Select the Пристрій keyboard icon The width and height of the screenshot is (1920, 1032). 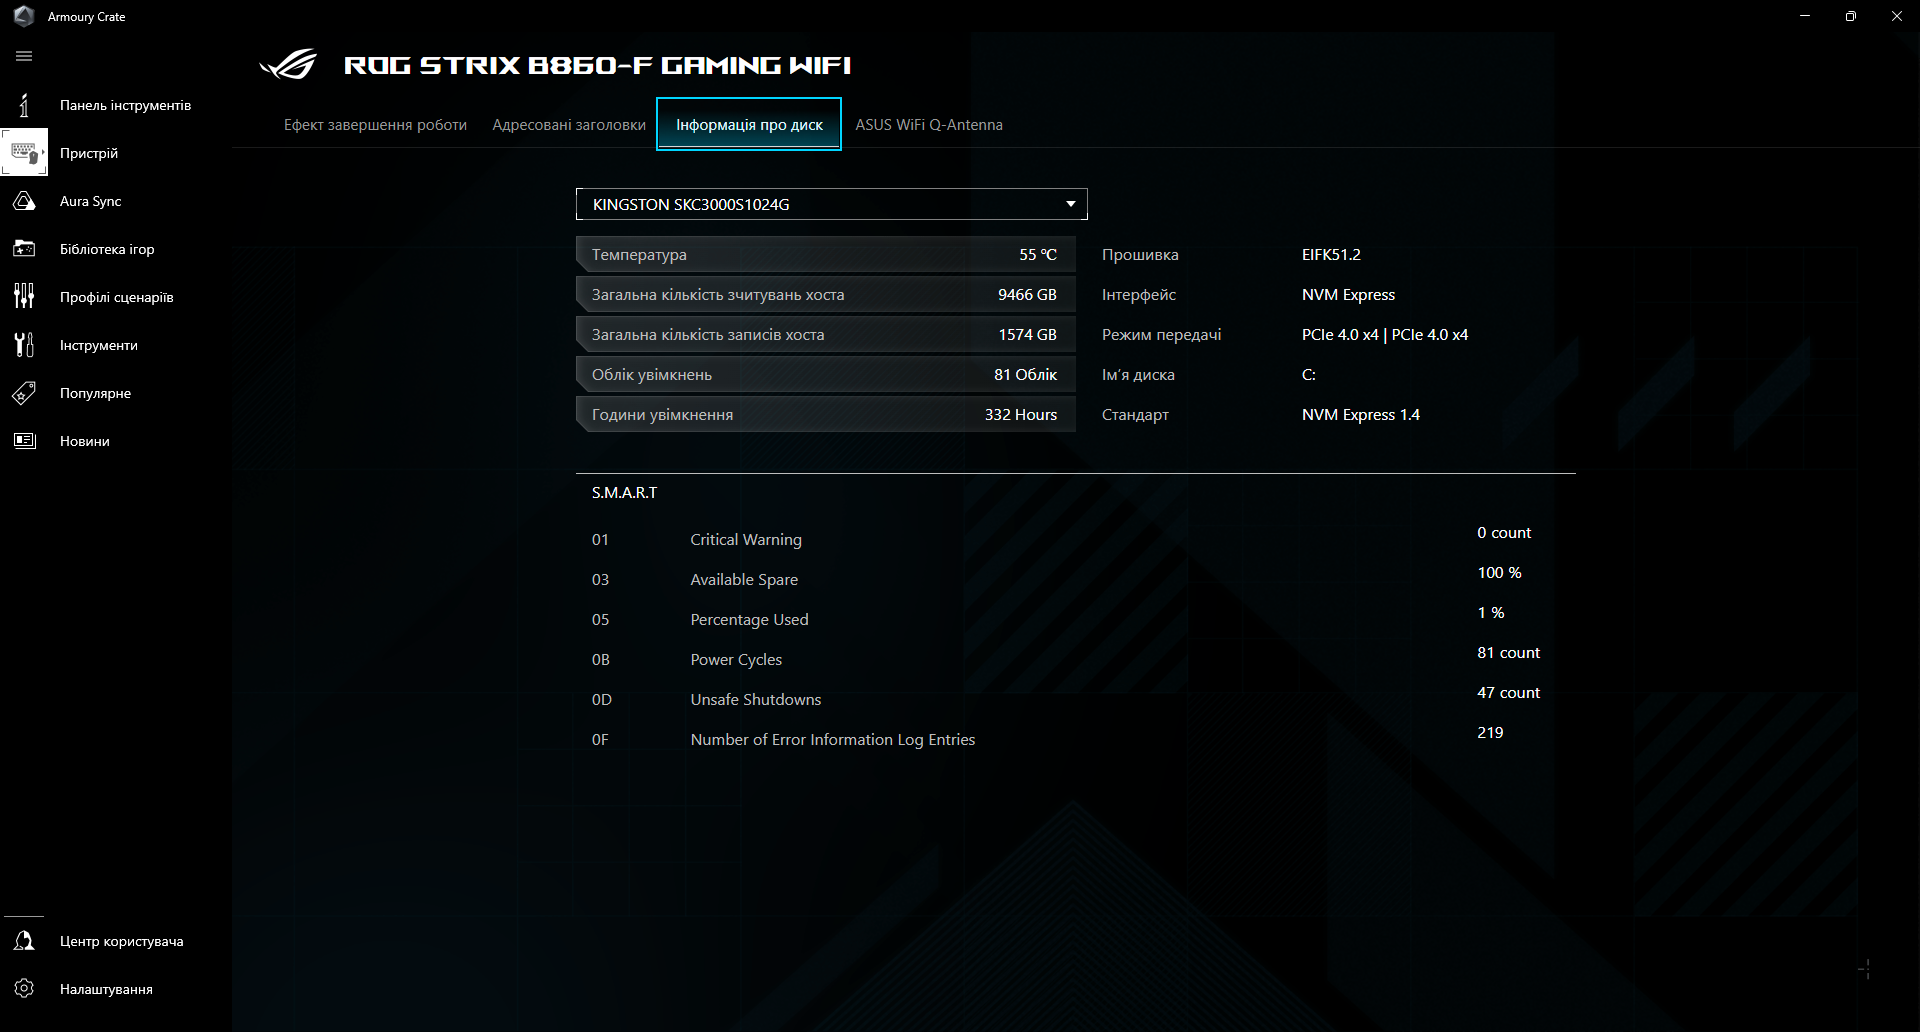pos(25,153)
